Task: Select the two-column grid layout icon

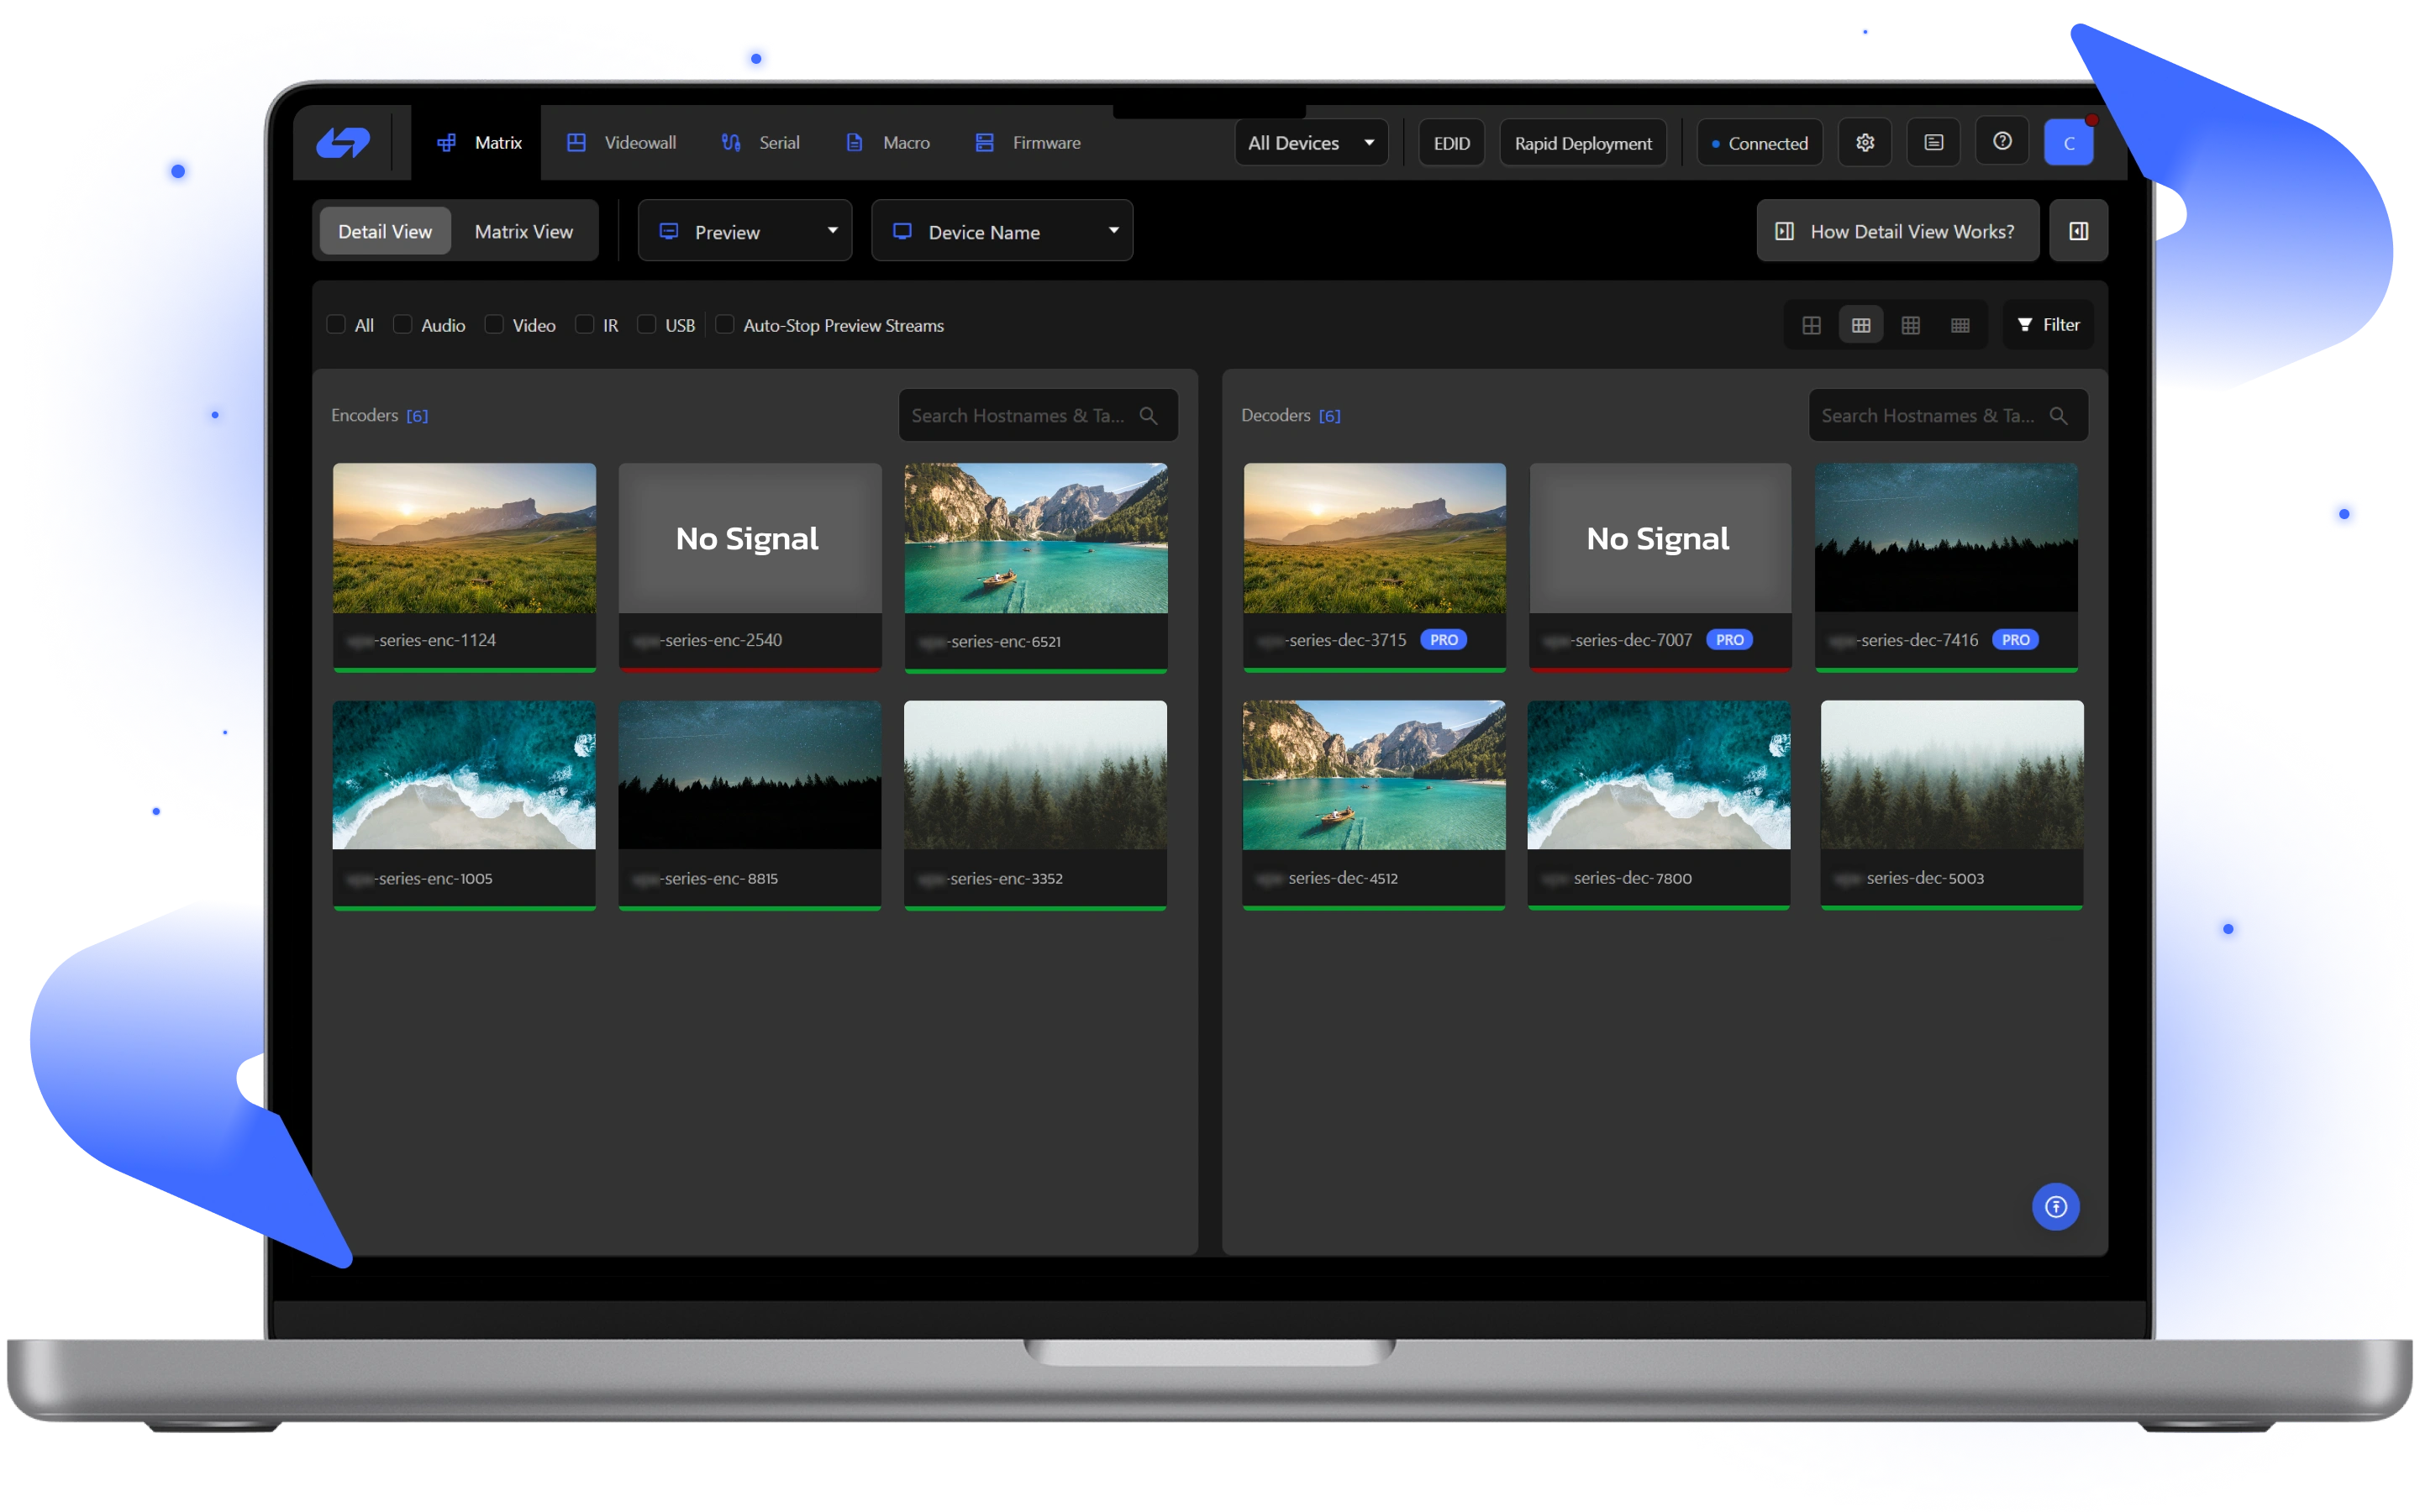Action: tap(1811, 325)
